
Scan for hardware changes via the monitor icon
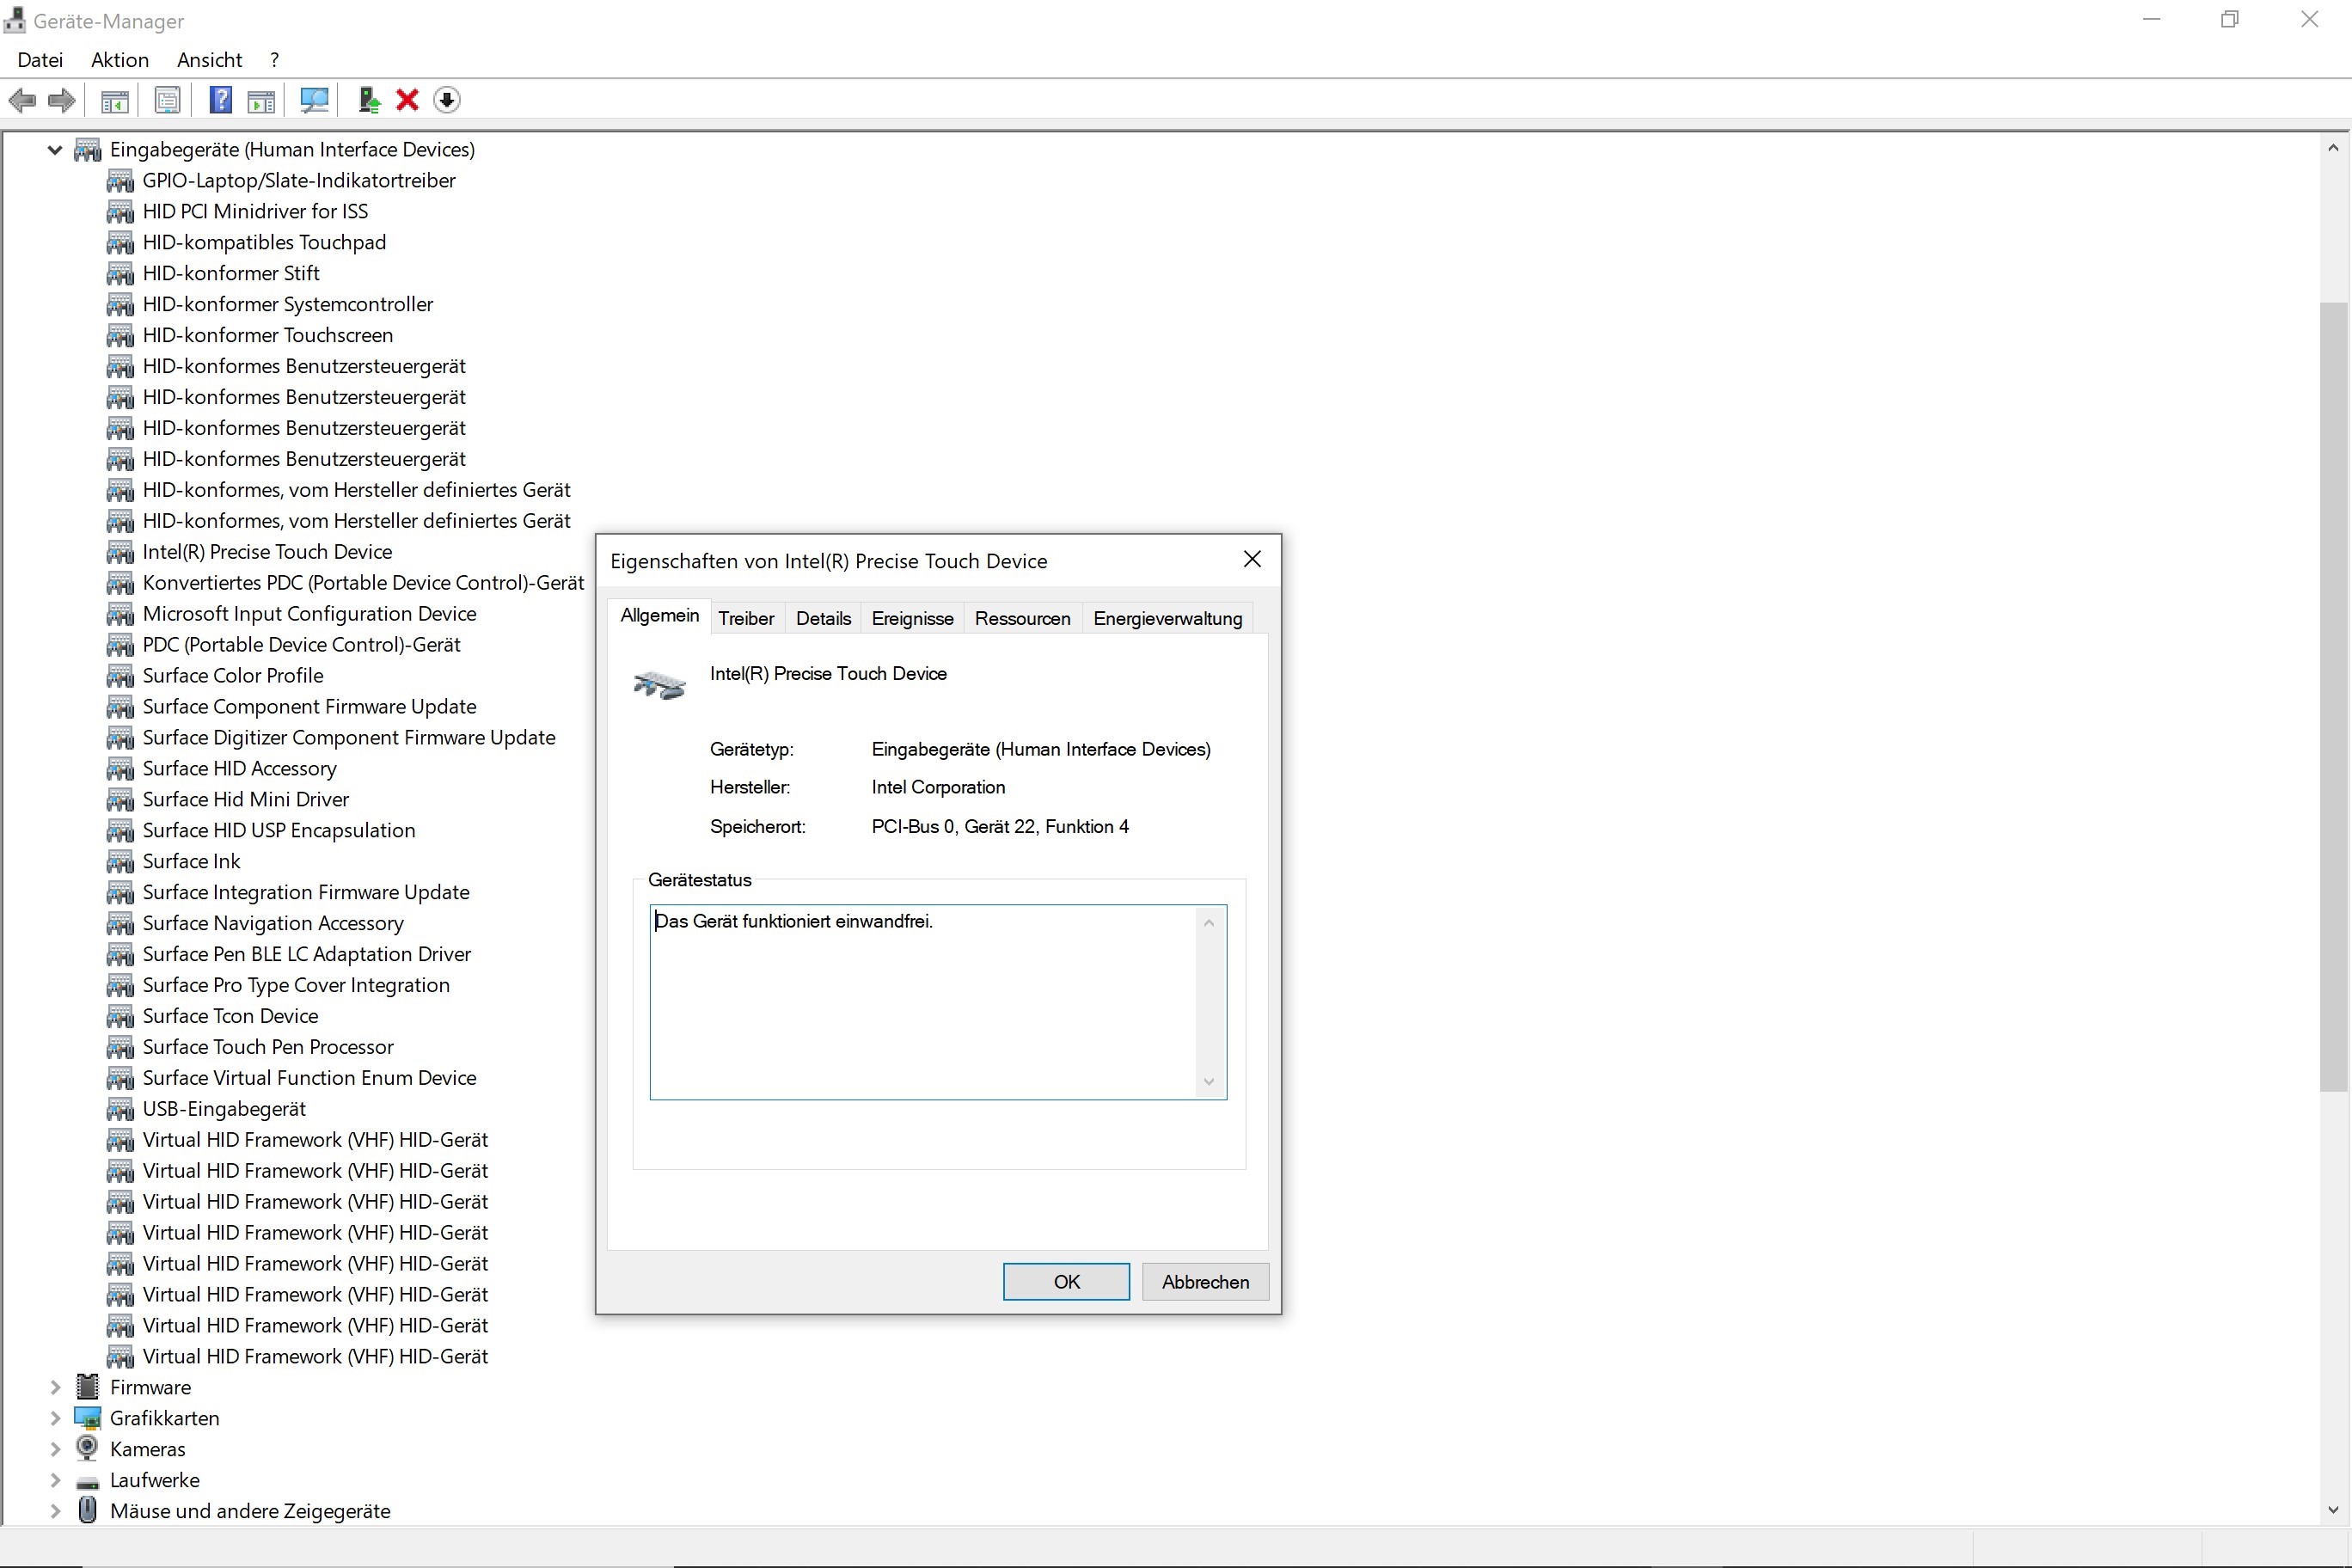point(314,100)
